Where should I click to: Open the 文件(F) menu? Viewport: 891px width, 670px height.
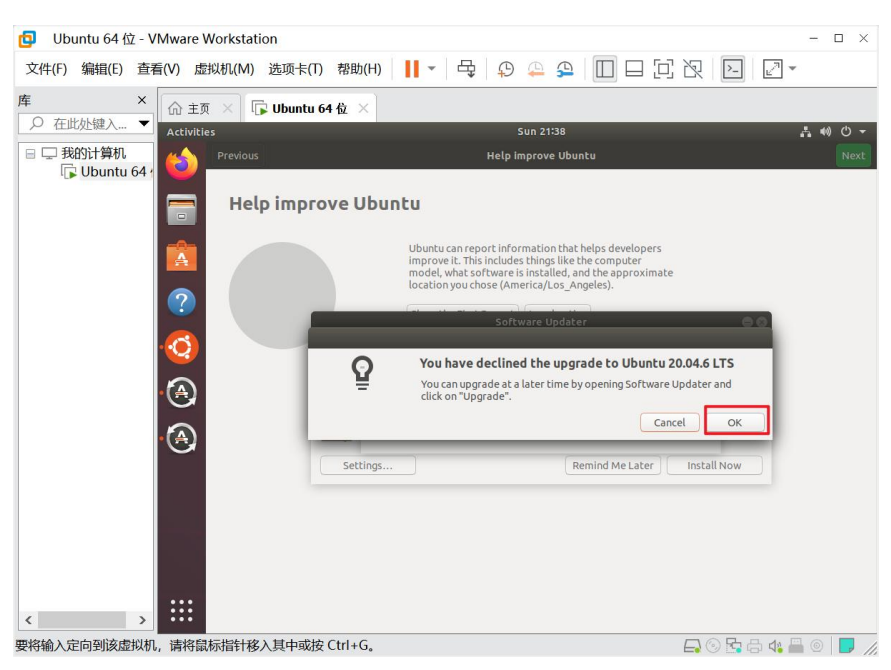click(46, 69)
